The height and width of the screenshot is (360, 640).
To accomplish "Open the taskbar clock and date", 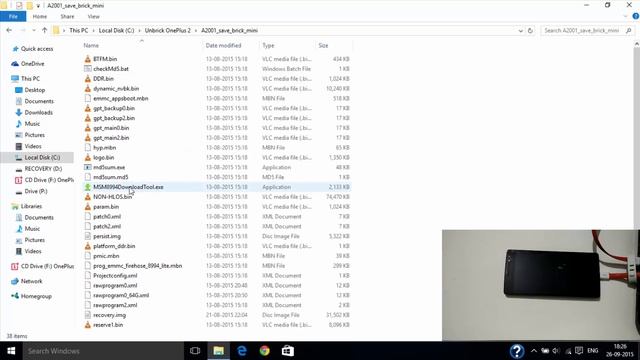I will coord(620,351).
